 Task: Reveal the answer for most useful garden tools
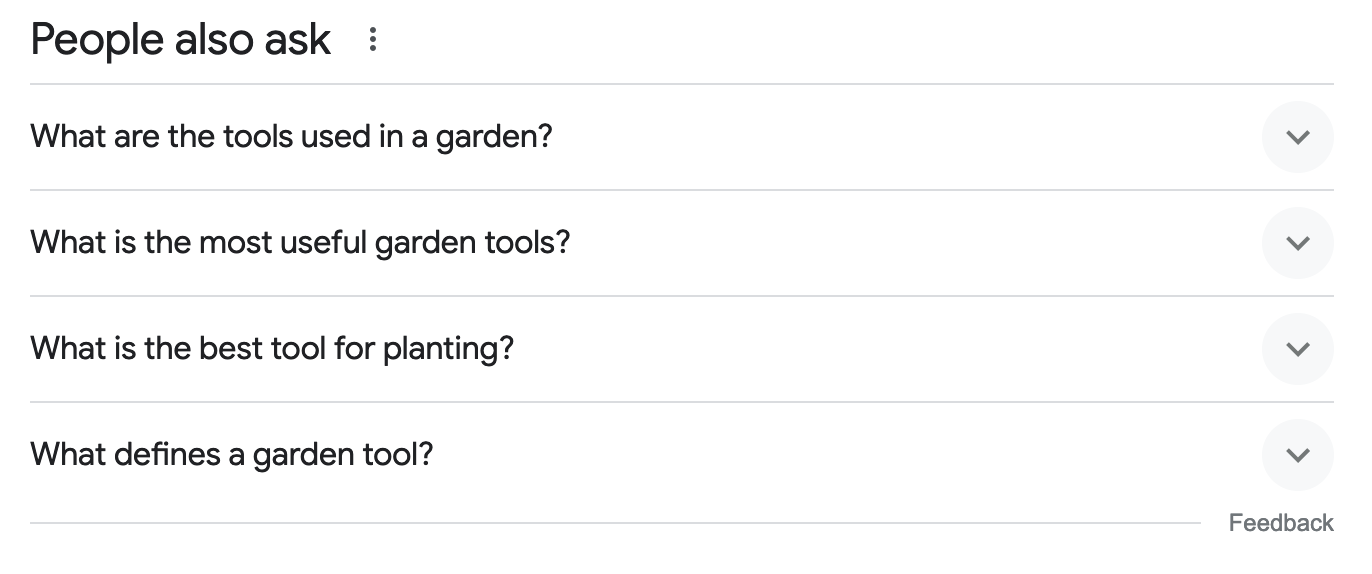[1297, 243]
